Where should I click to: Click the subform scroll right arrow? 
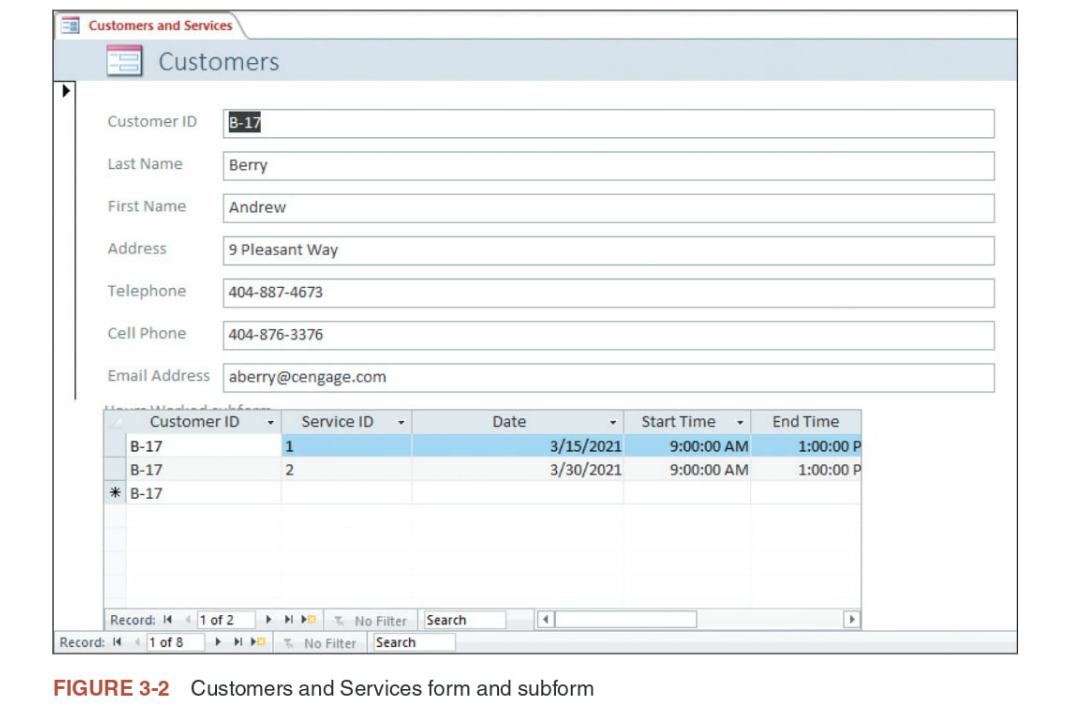tap(852, 620)
